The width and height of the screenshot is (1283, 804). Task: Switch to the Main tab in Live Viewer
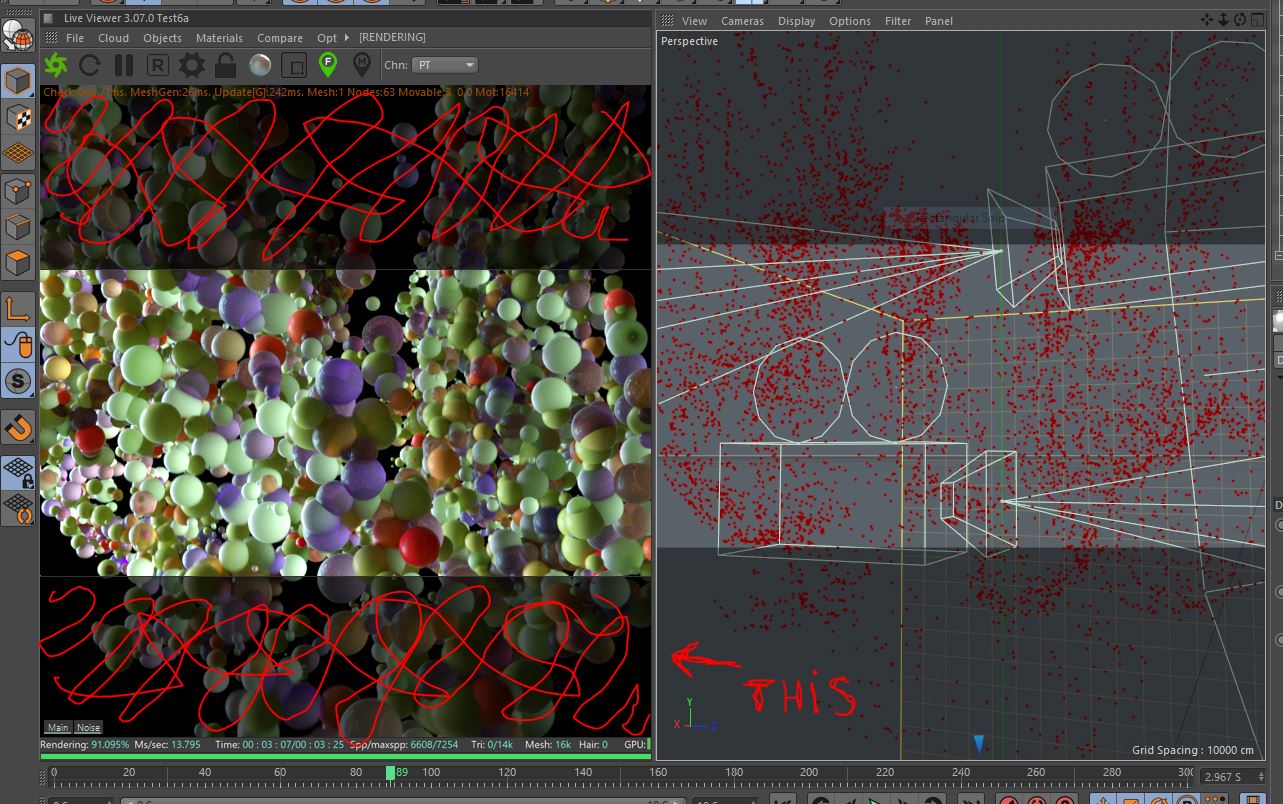click(58, 727)
